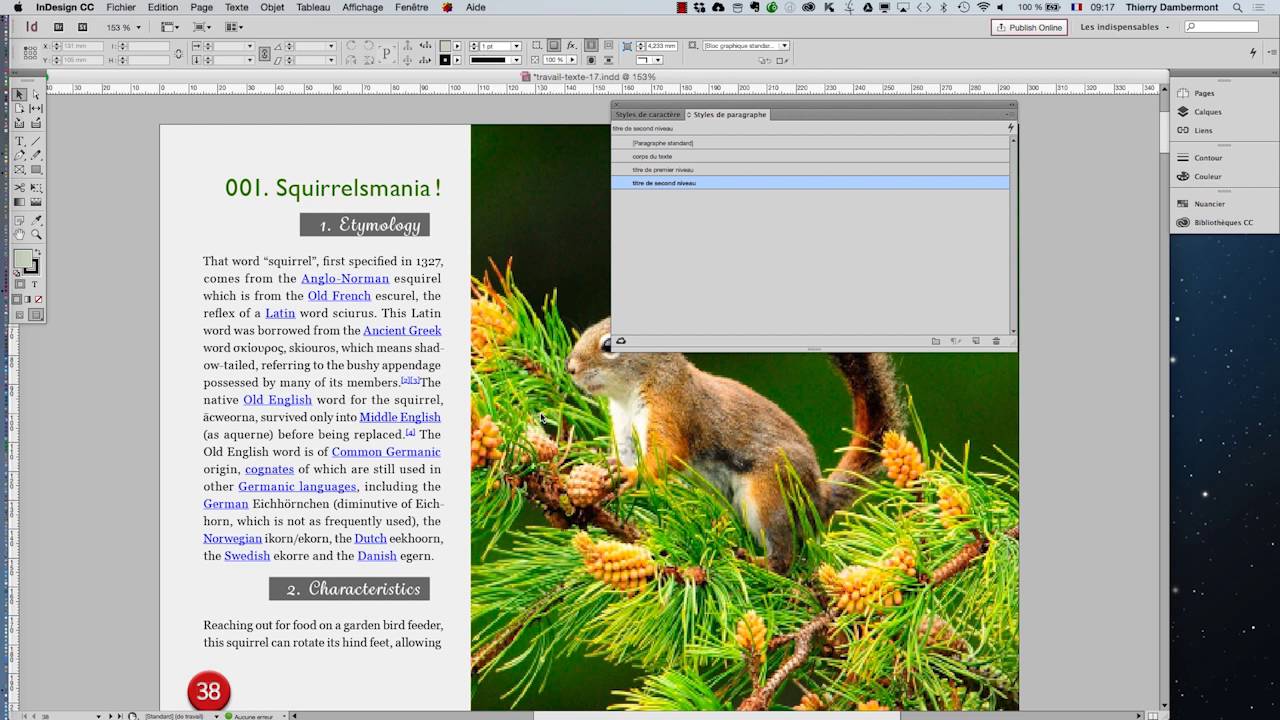Pick the Scissors tool
This screenshot has width=1280, height=720.
19,187
